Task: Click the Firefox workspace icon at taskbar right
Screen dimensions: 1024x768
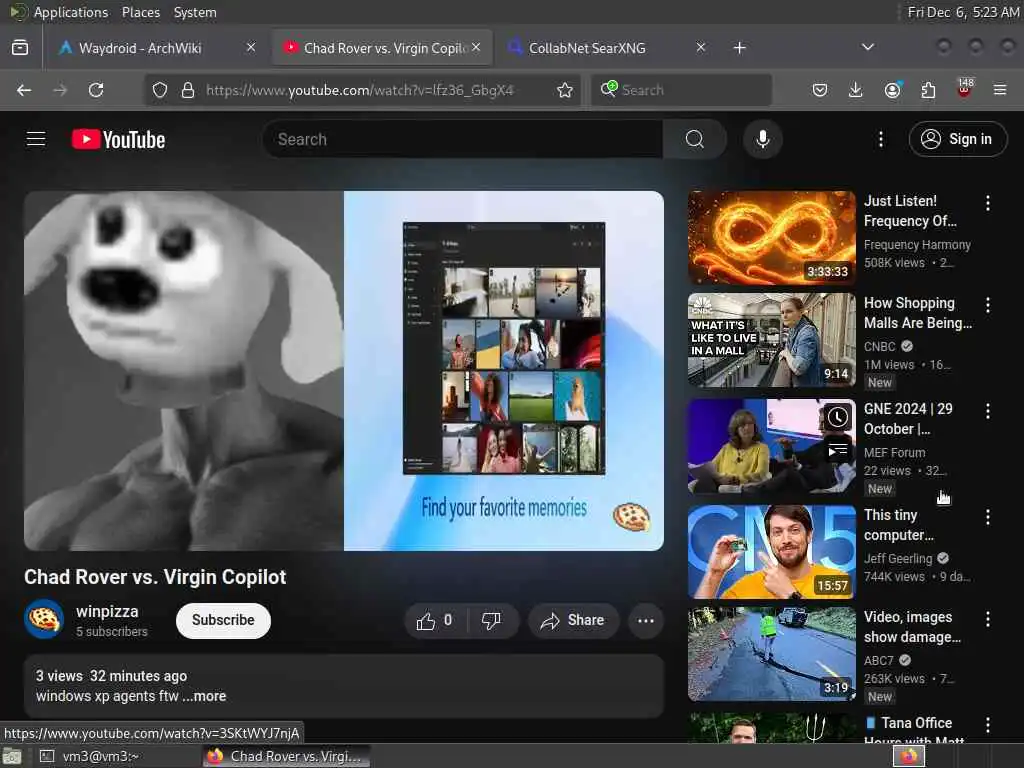Action: pos(909,756)
